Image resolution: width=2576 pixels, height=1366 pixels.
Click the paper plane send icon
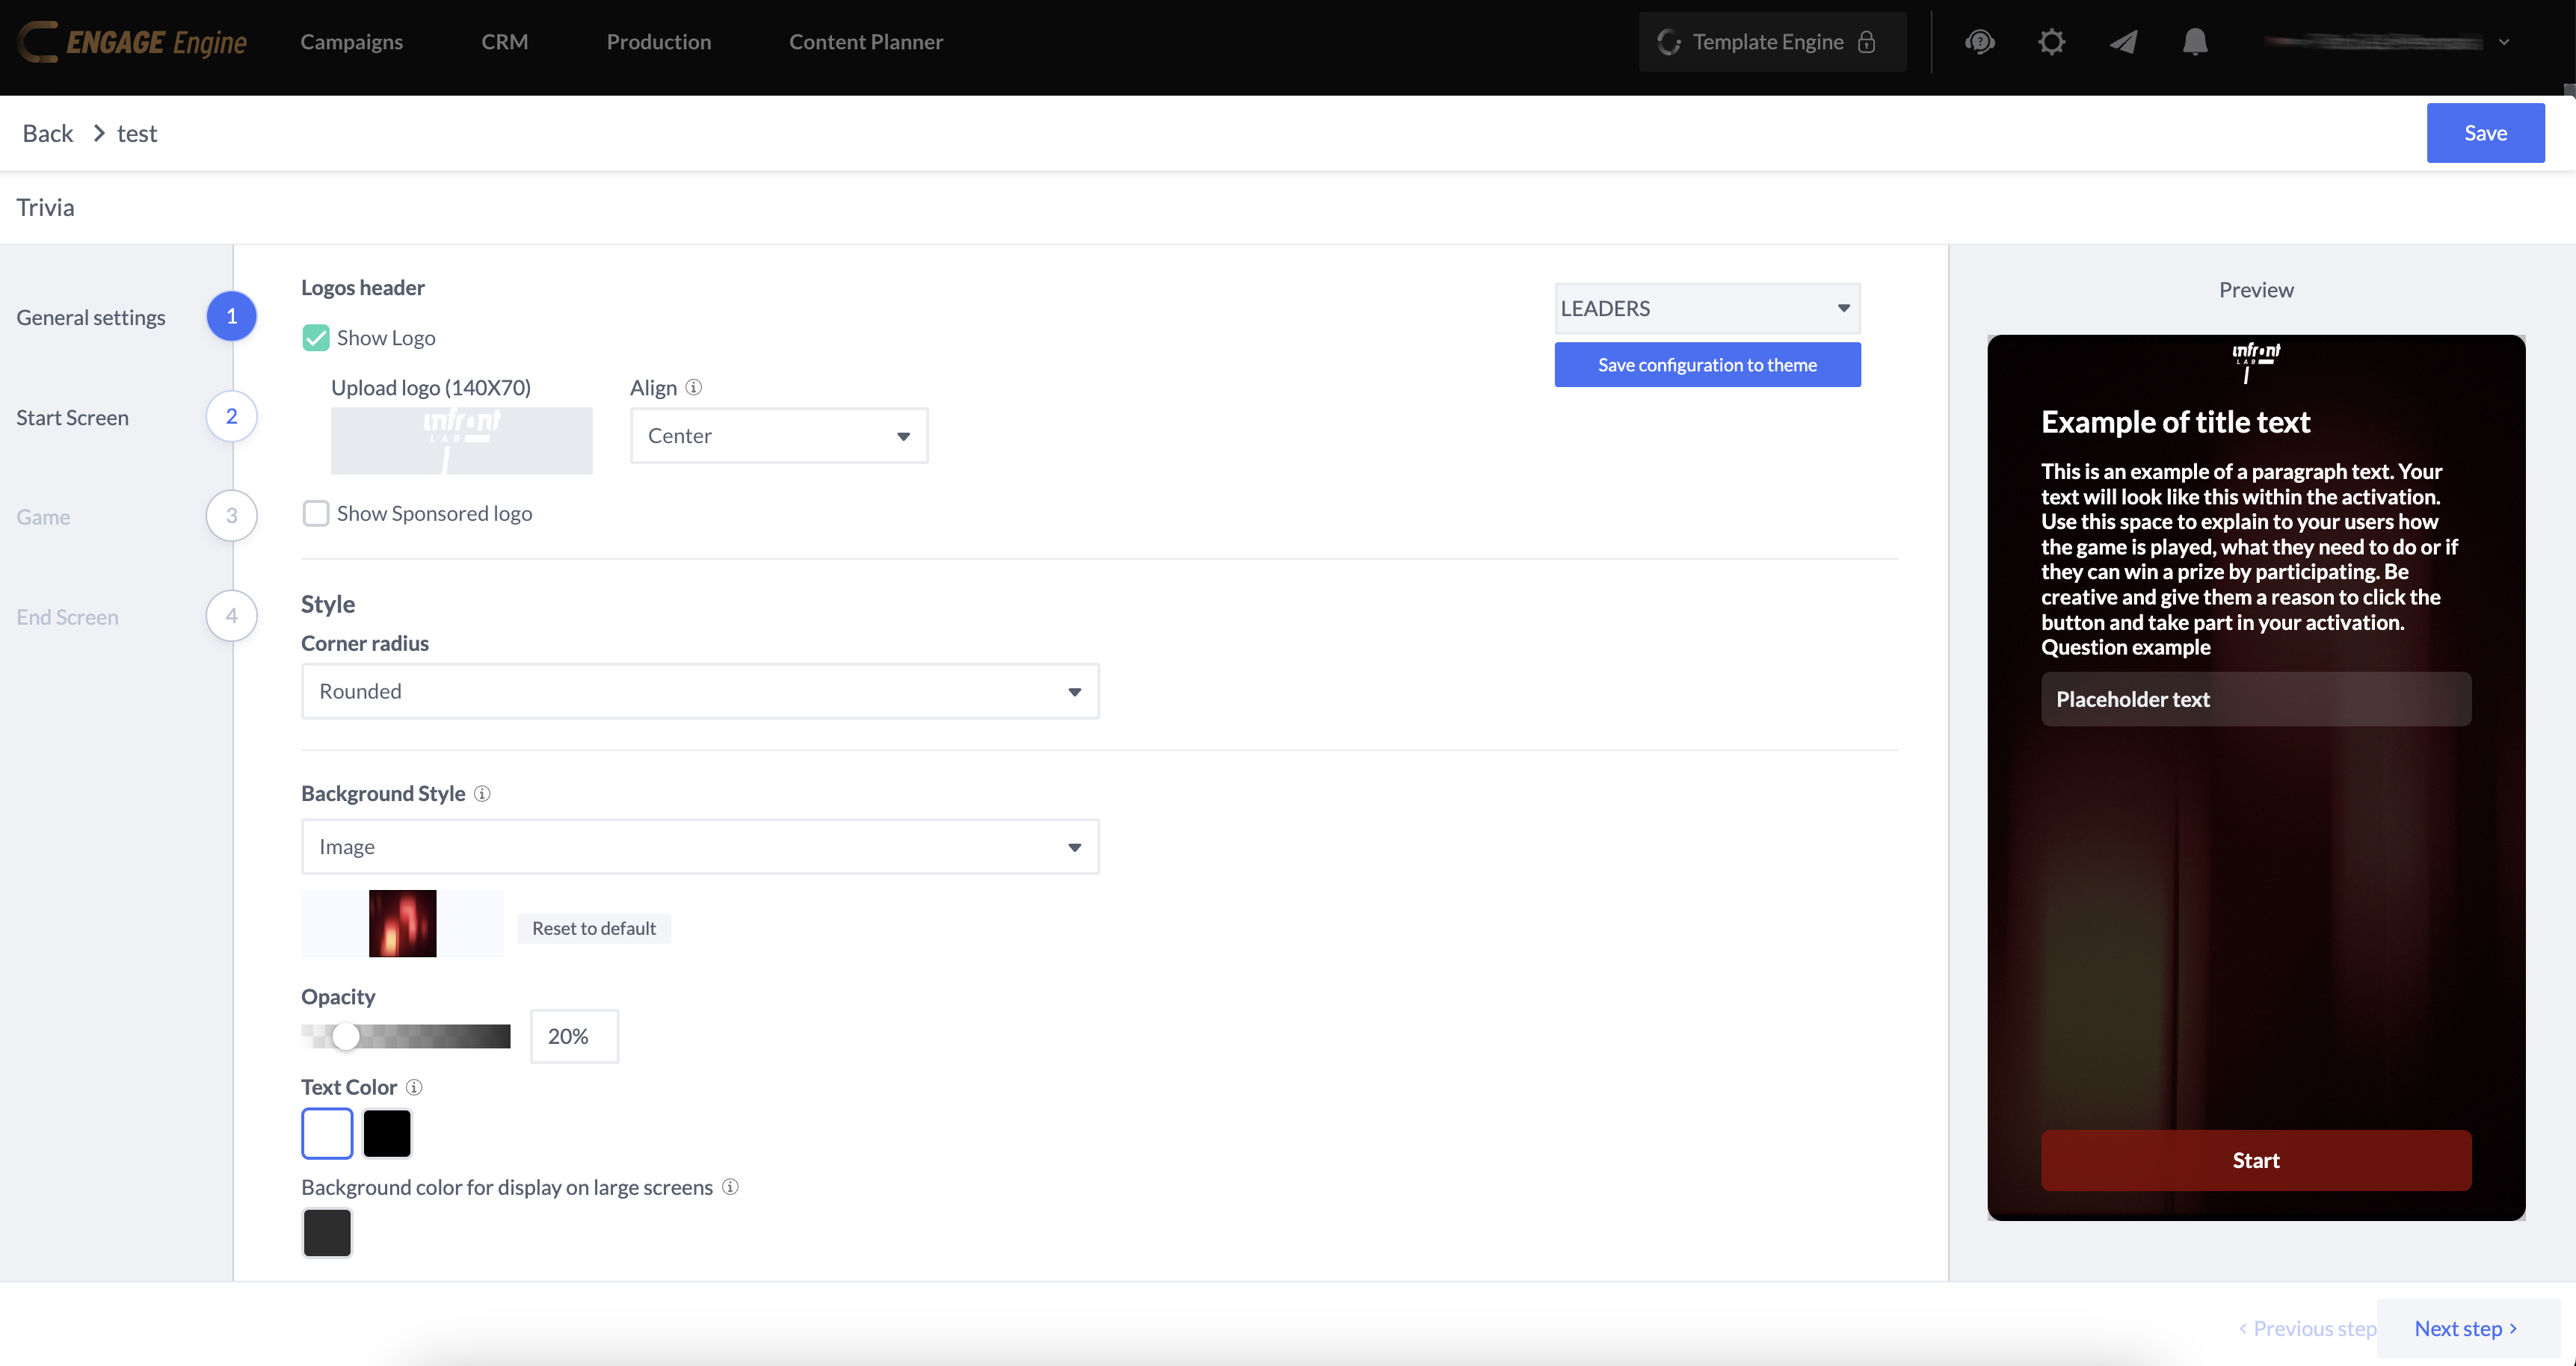coord(2123,42)
